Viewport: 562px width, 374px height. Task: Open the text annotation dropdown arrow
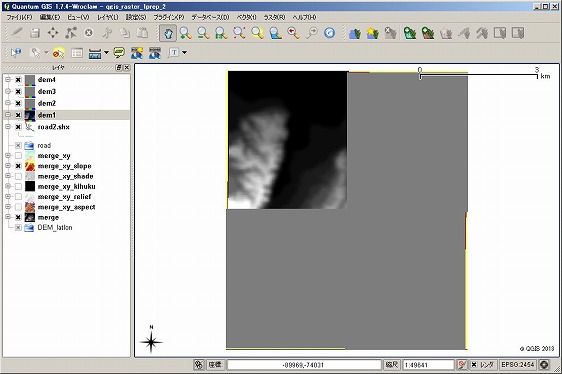tap(185, 53)
